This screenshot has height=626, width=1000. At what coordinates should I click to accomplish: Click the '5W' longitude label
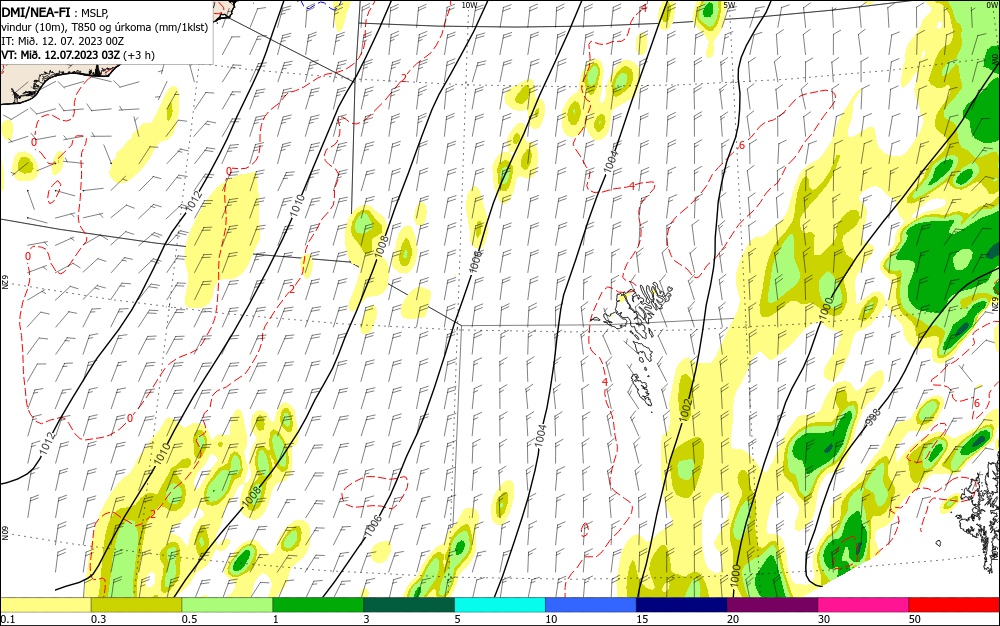pos(730,5)
